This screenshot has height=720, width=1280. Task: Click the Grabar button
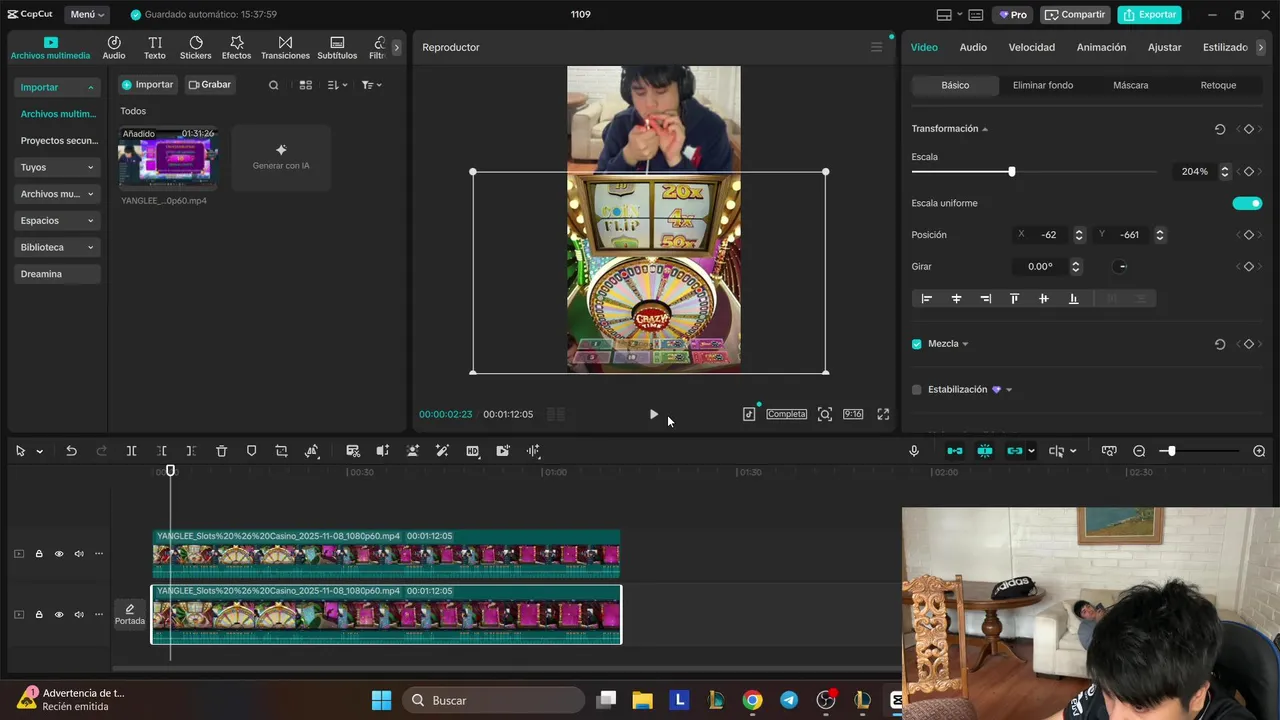(x=210, y=85)
